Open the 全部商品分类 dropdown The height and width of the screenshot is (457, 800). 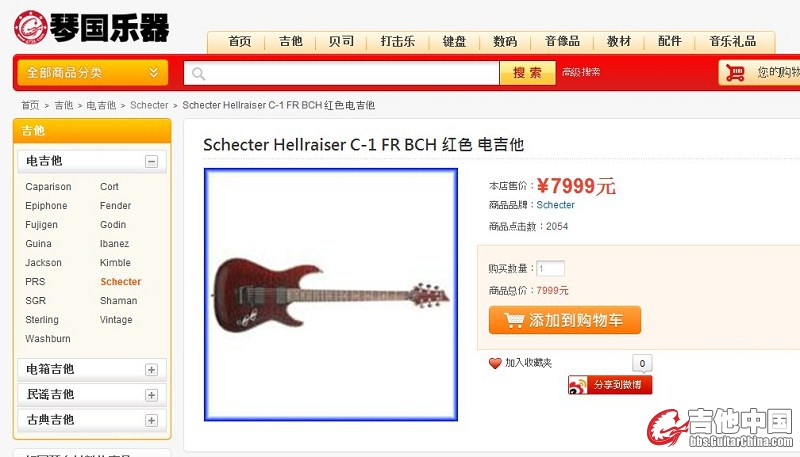92,72
